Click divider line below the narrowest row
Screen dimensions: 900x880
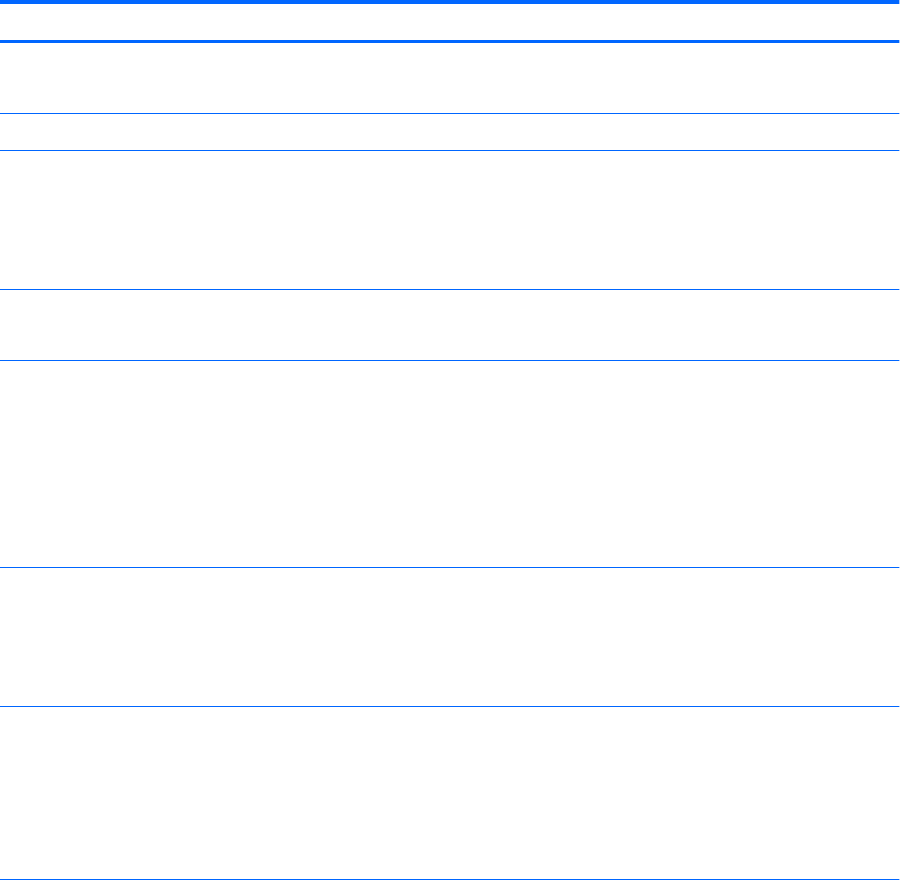point(450,150)
